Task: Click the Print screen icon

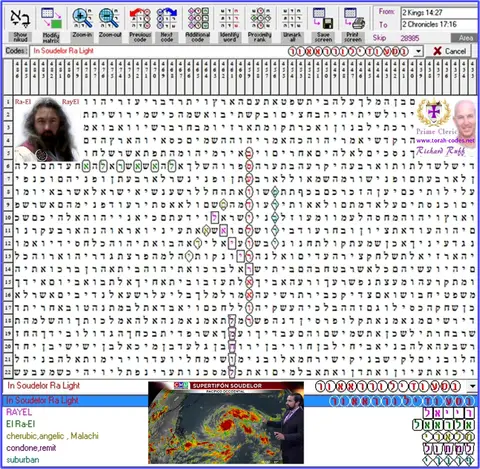Action: pyautogui.click(x=353, y=25)
